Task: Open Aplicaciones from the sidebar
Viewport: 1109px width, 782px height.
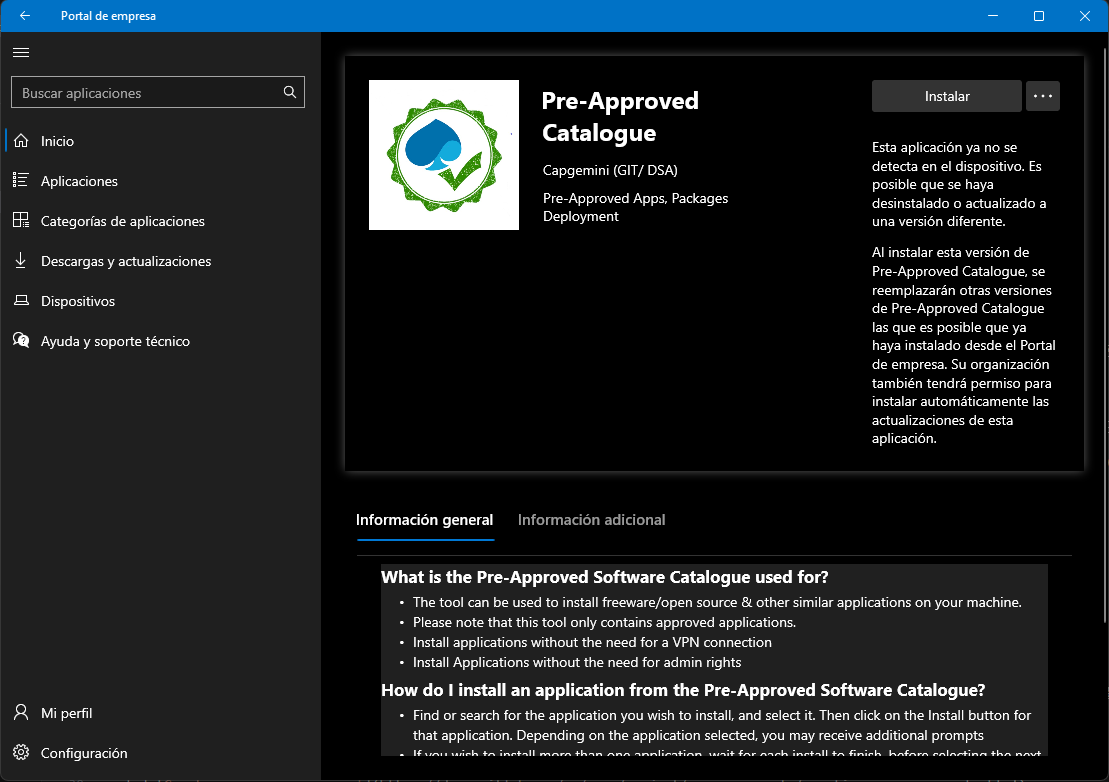Action: [79, 181]
